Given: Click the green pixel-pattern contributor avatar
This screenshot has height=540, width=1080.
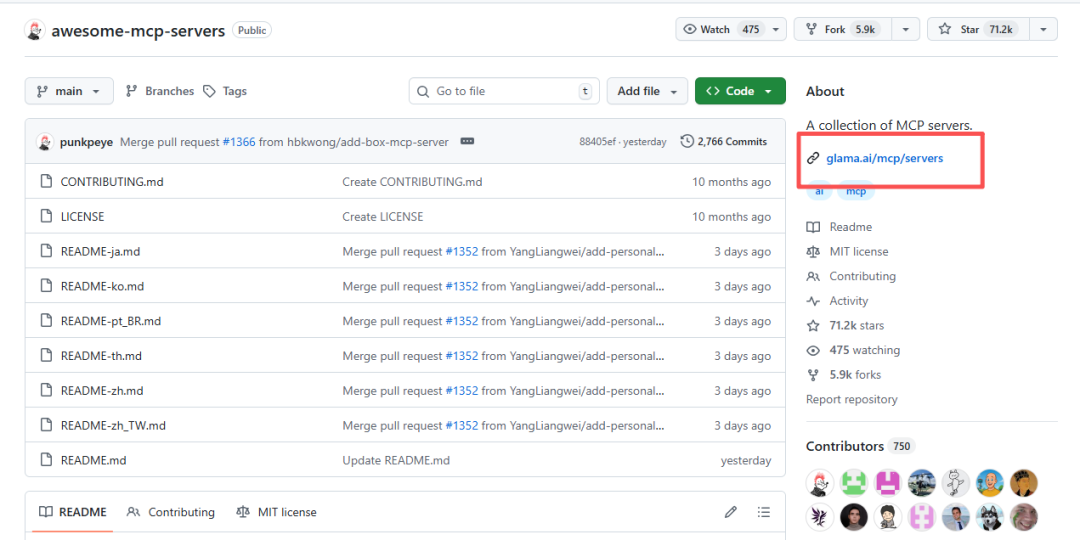Looking at the screenshot, I should coord(853,483).
